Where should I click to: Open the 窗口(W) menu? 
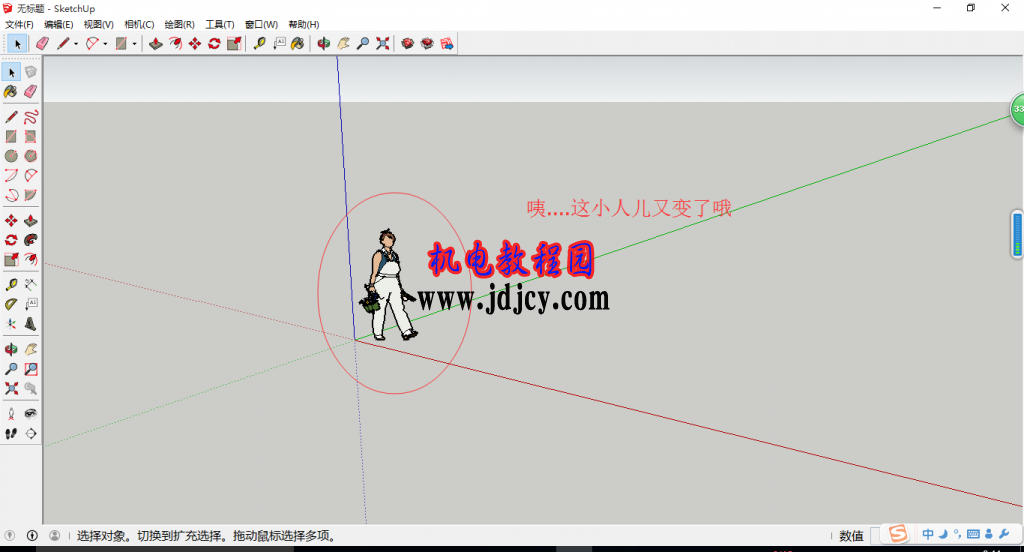(x=261, y=24)
